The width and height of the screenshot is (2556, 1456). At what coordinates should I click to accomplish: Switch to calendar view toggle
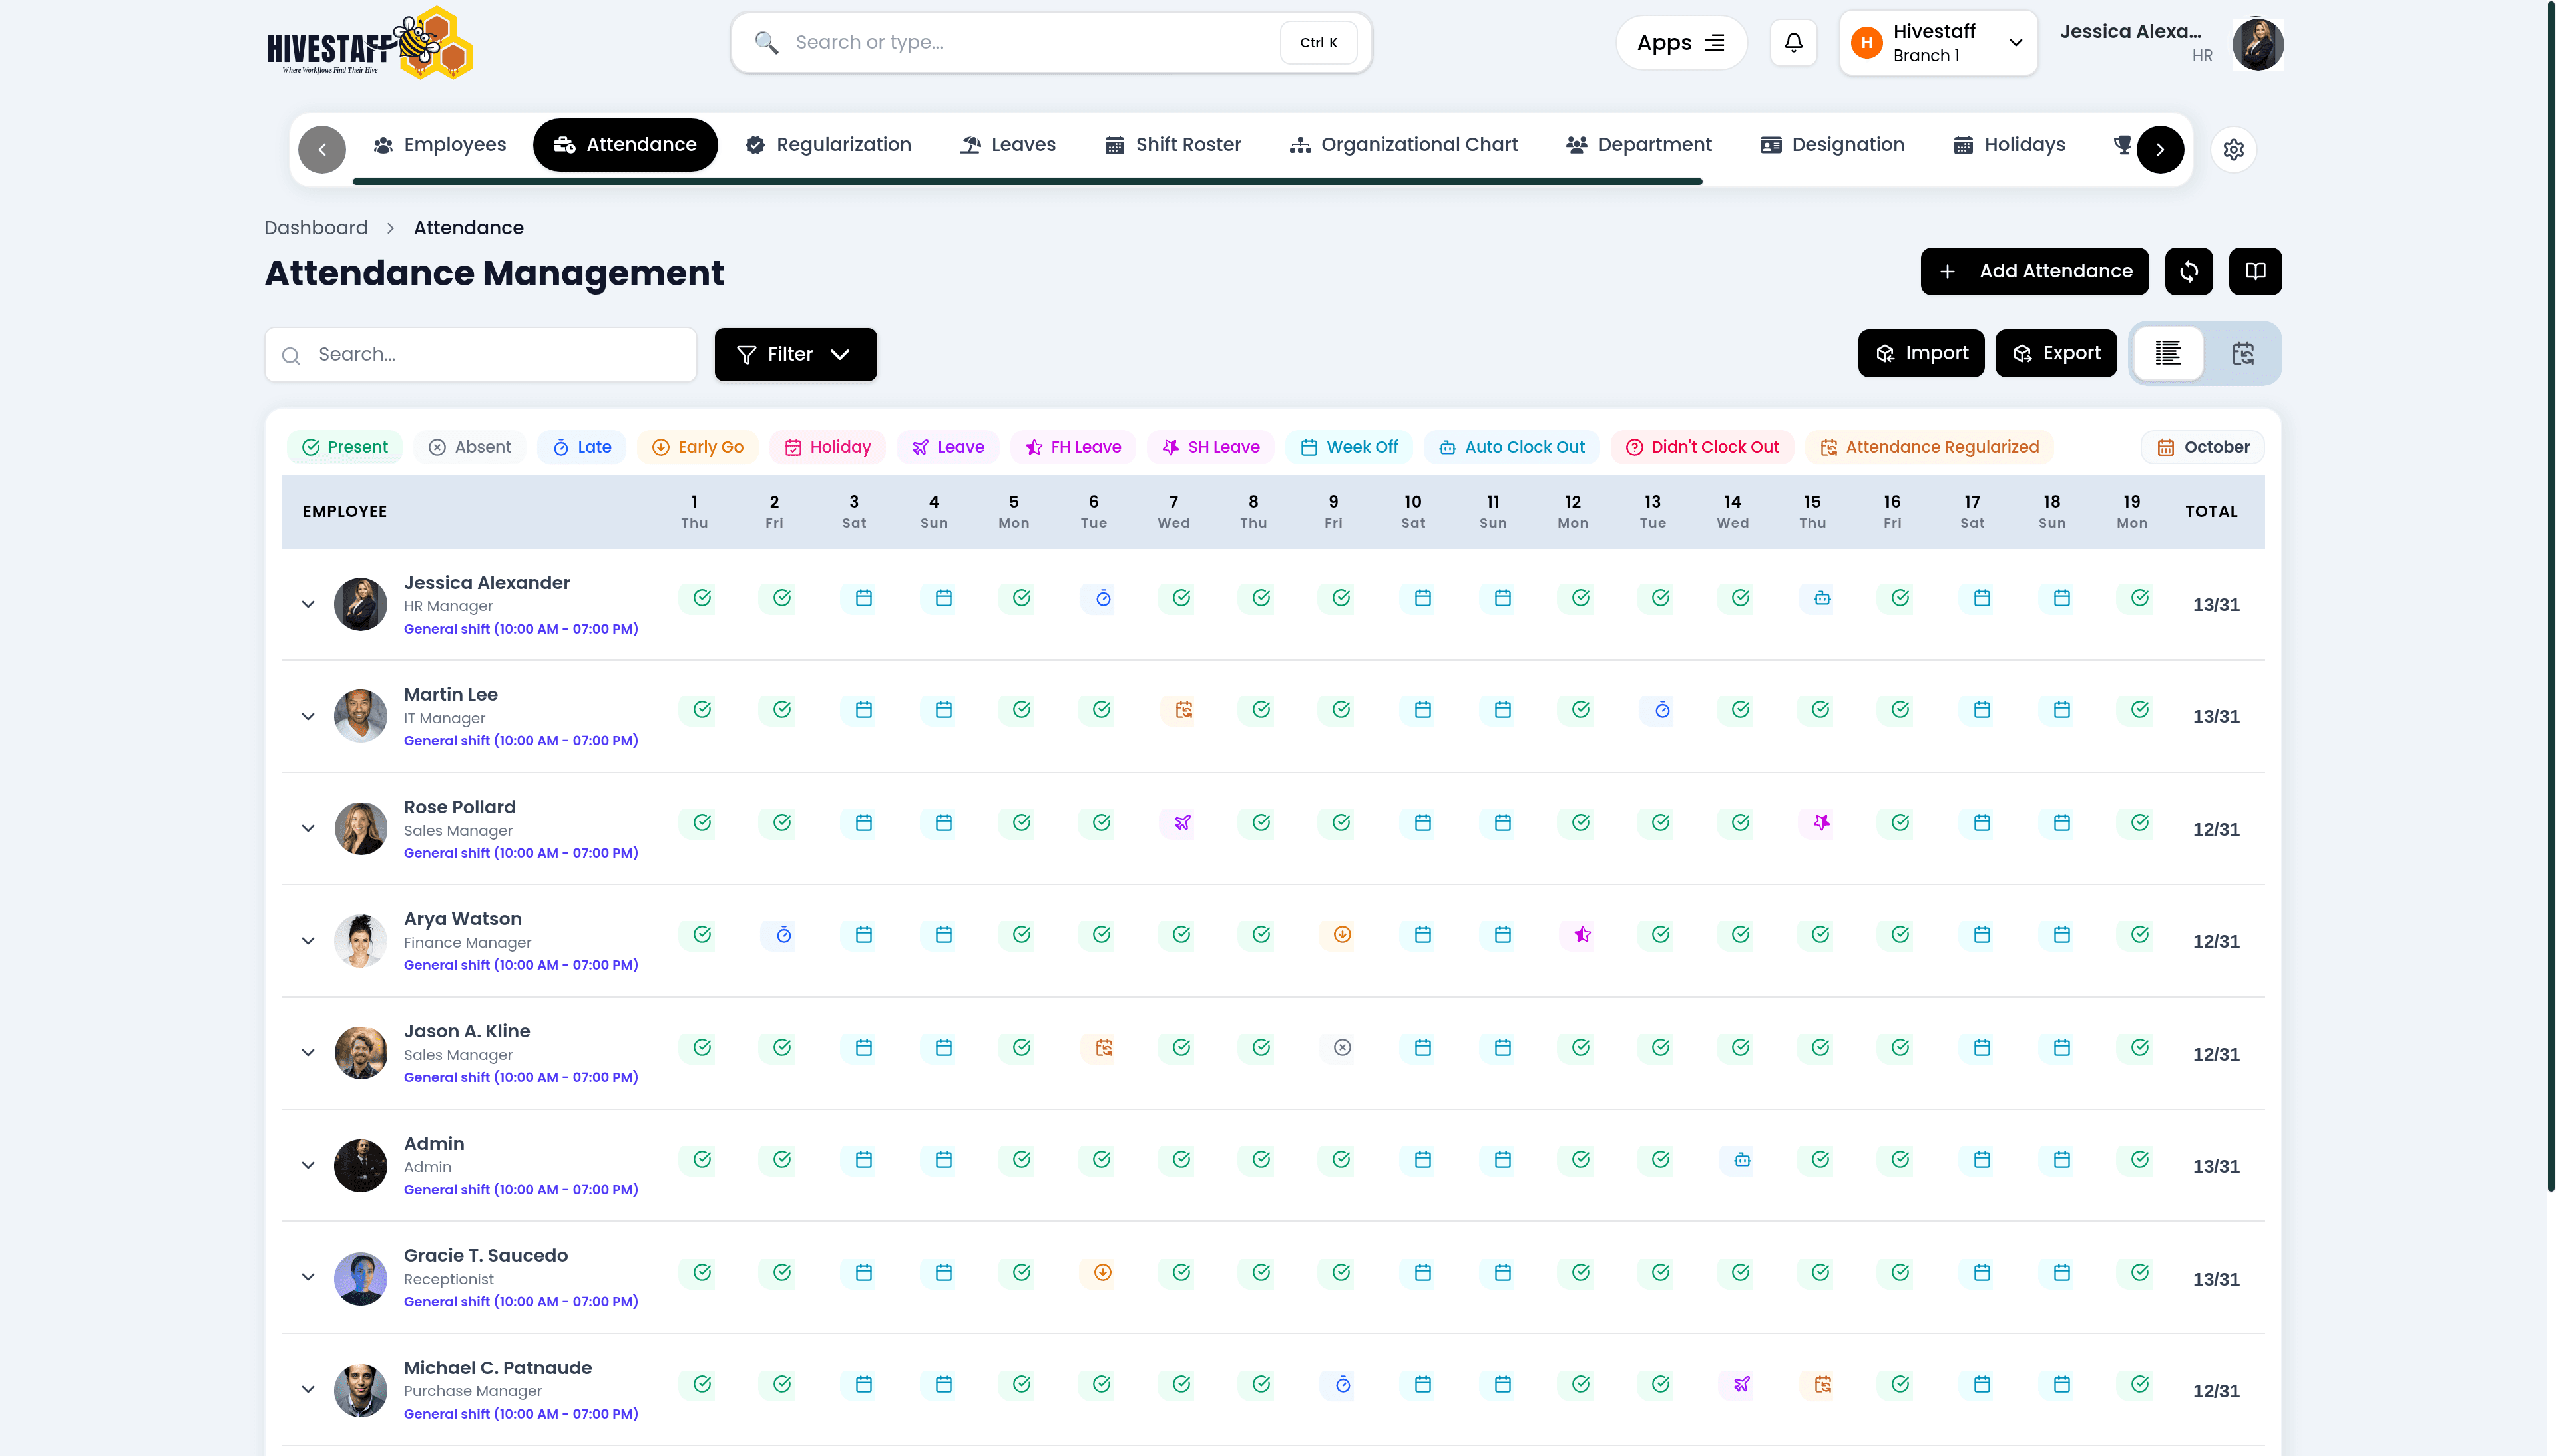point(2242,353)
